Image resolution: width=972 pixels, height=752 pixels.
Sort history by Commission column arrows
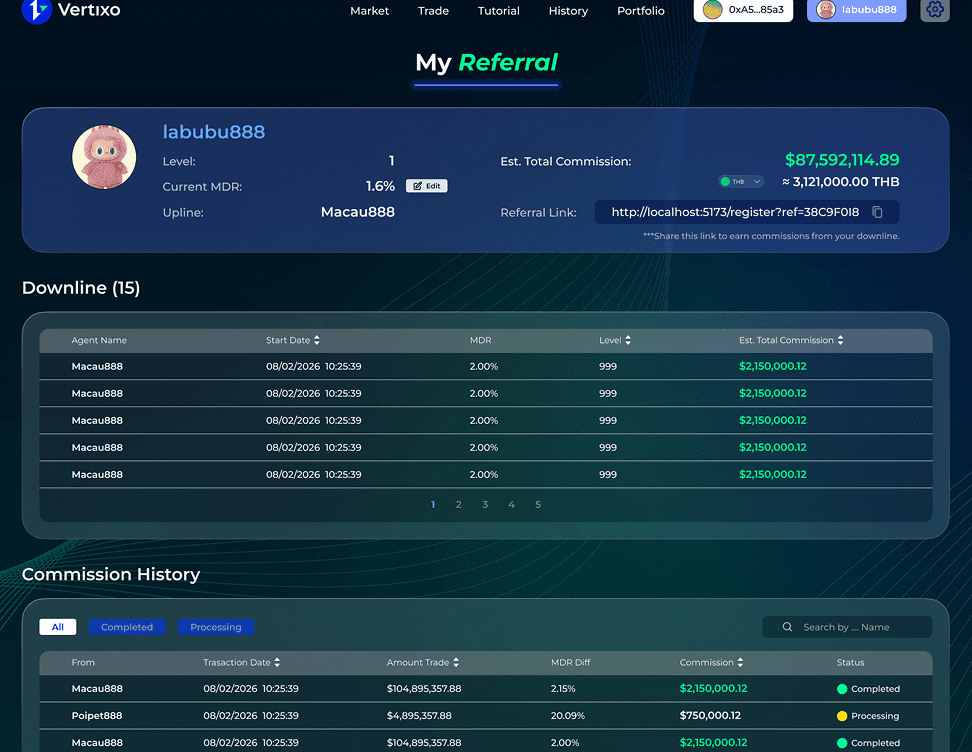[x=740, y=662]
